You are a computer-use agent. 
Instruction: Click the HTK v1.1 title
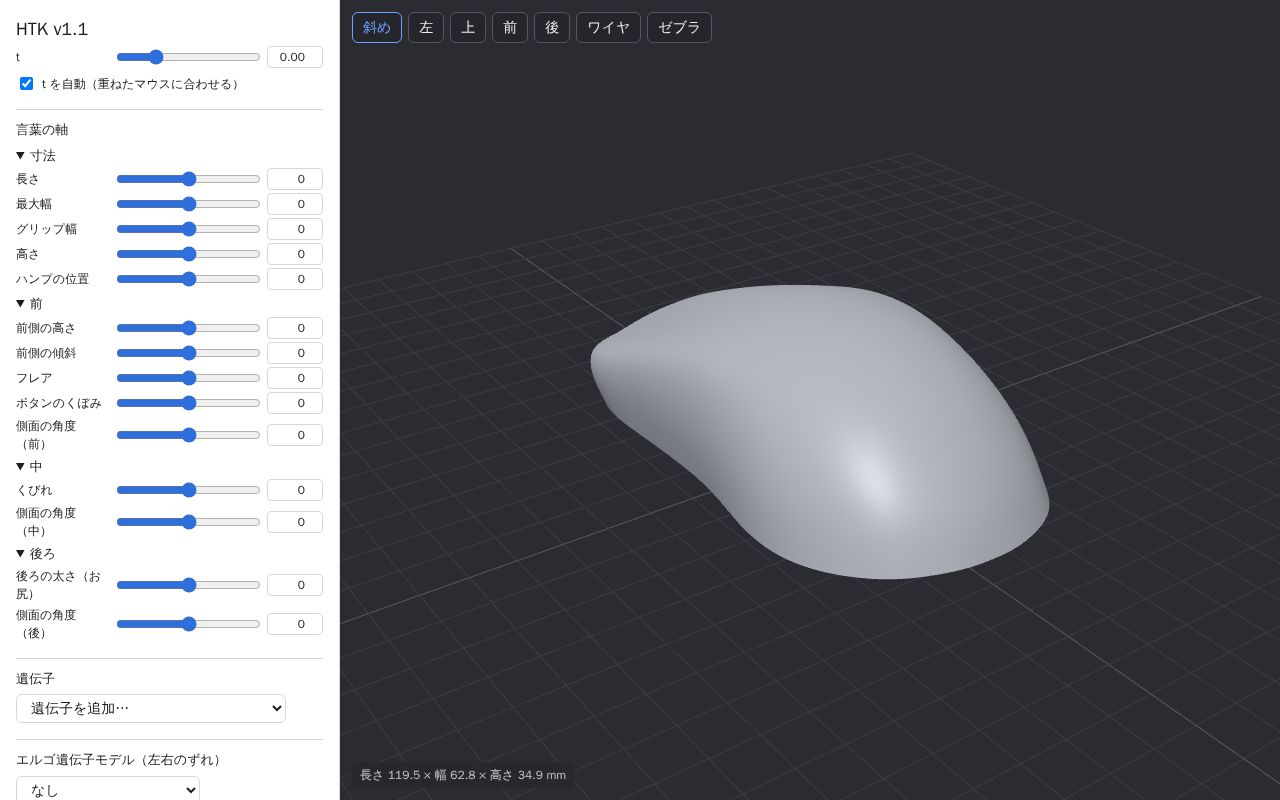(52, 30)
